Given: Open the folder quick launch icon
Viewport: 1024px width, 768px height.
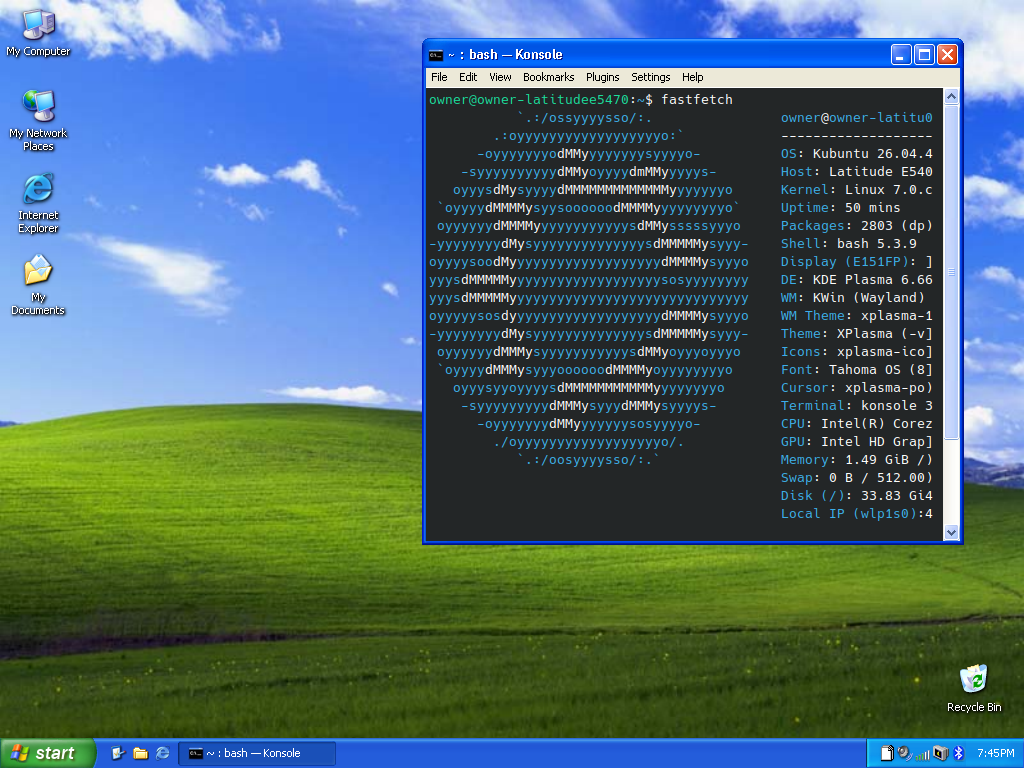Looking at the screenshot, I should pyautogui.click(x=140, y=753).
